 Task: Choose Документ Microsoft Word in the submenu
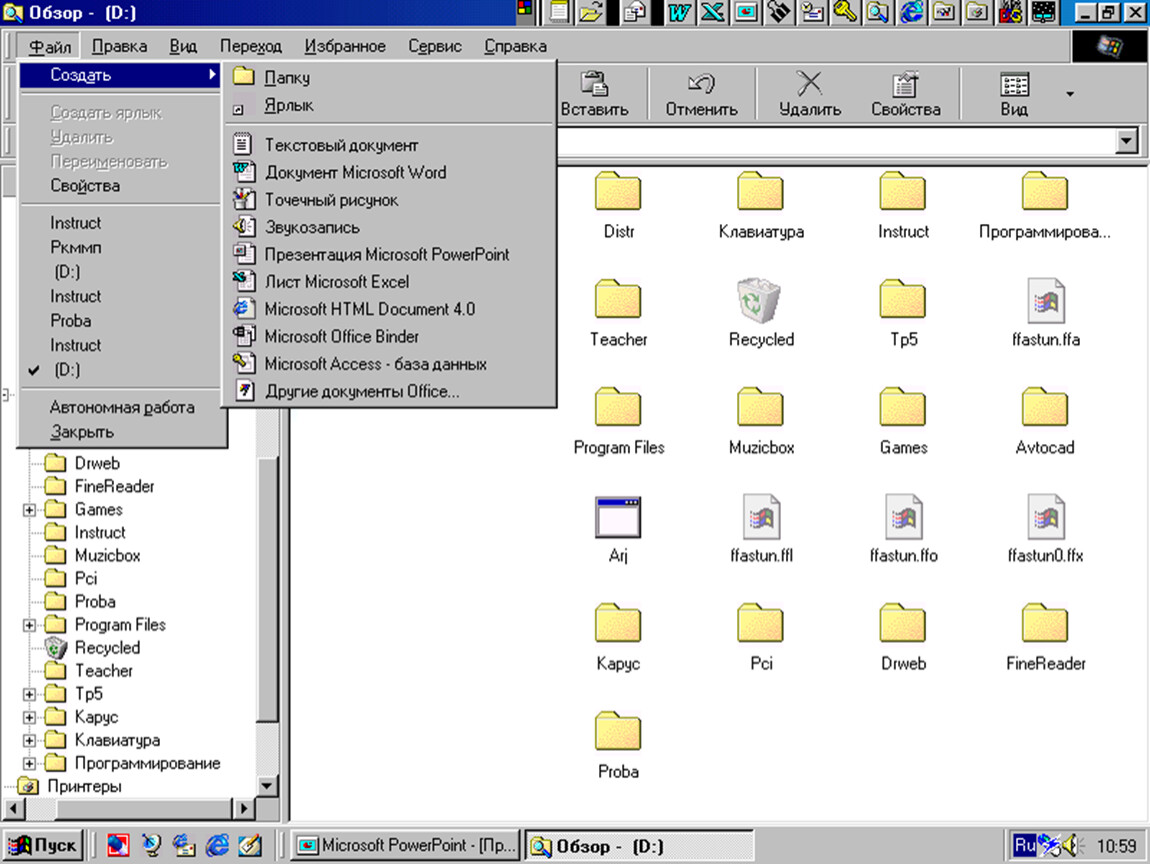coord(391,172)
